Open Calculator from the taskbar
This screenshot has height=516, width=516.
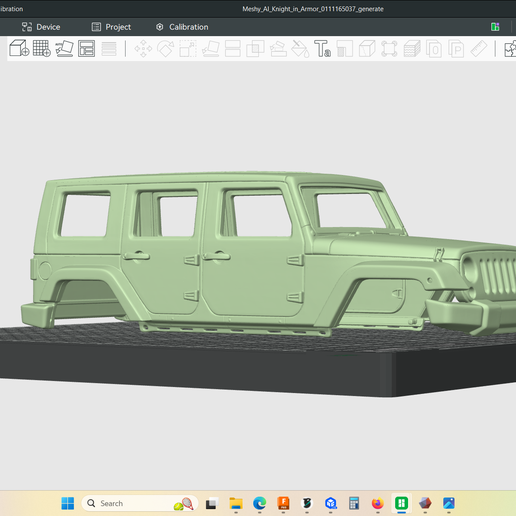pyautogui.click(x=354, y=503)
